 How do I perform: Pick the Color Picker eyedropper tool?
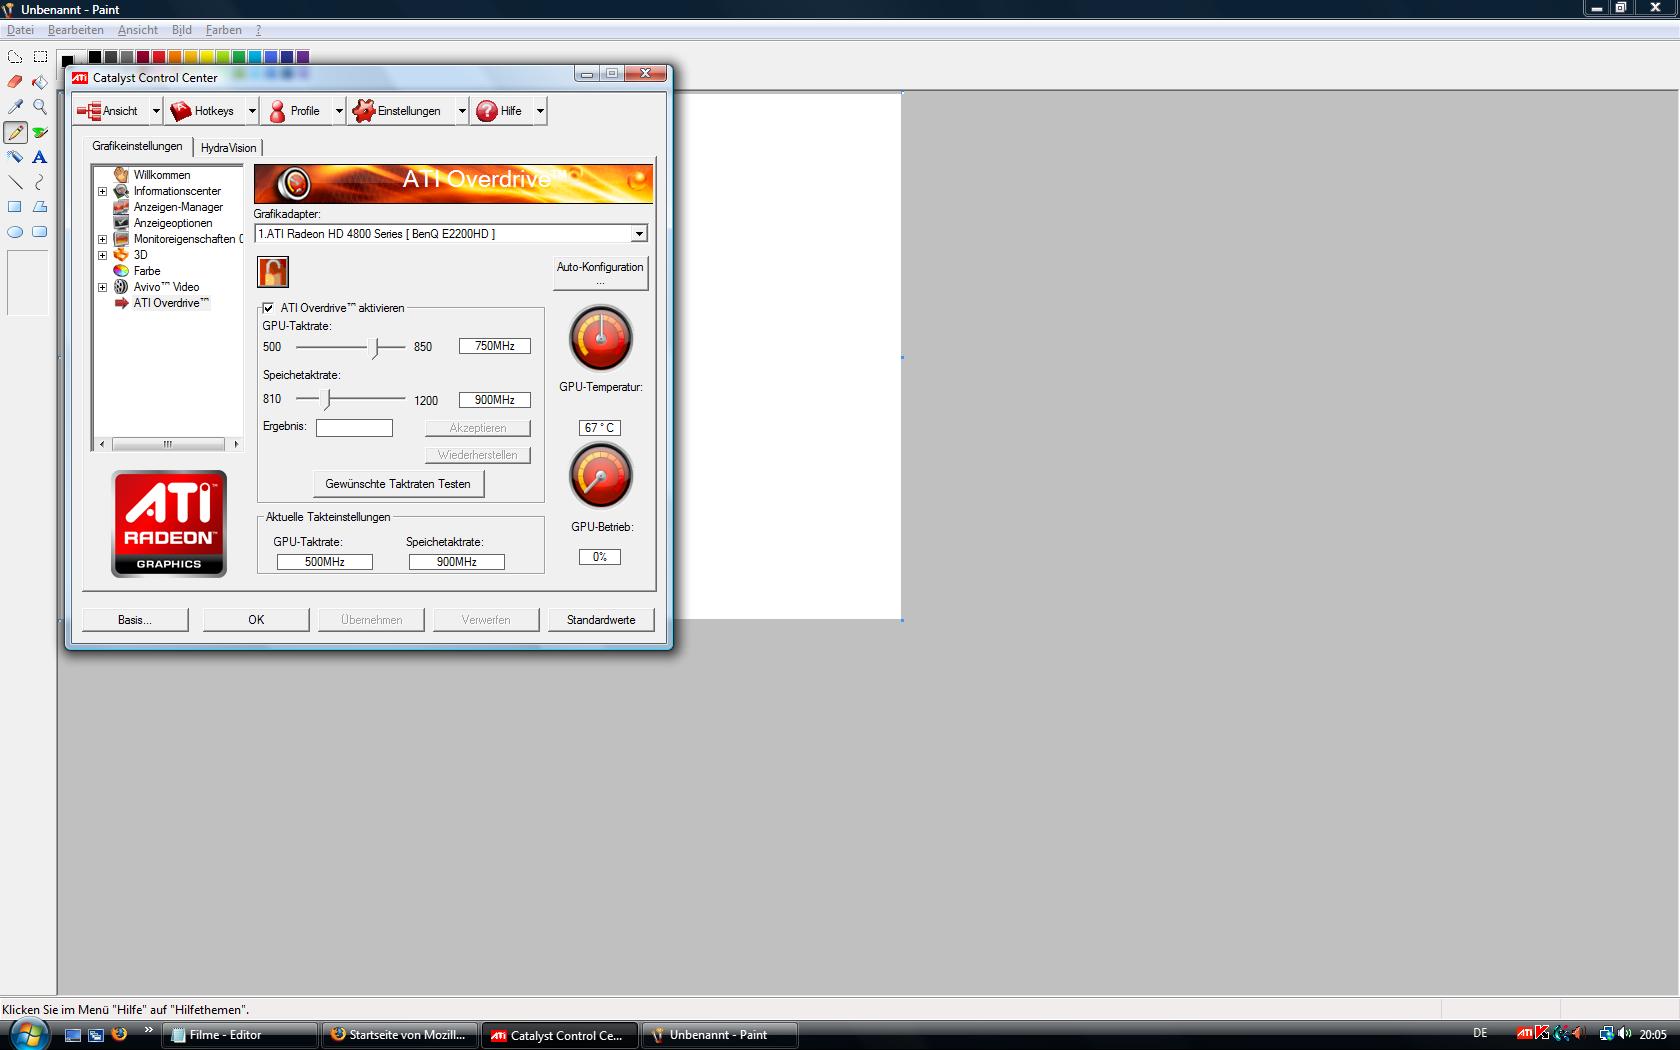(x=15, y=107)
